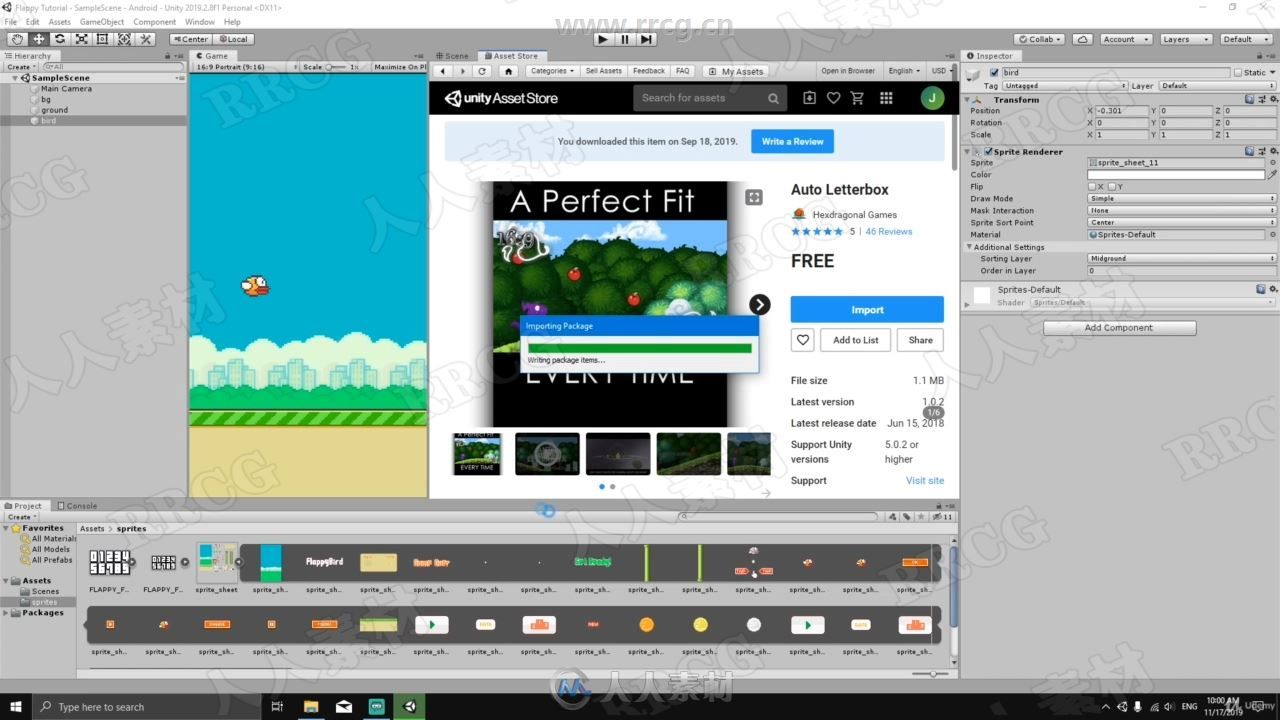Open the Window menu
The image size is (1280, 720).
(200, 21)
